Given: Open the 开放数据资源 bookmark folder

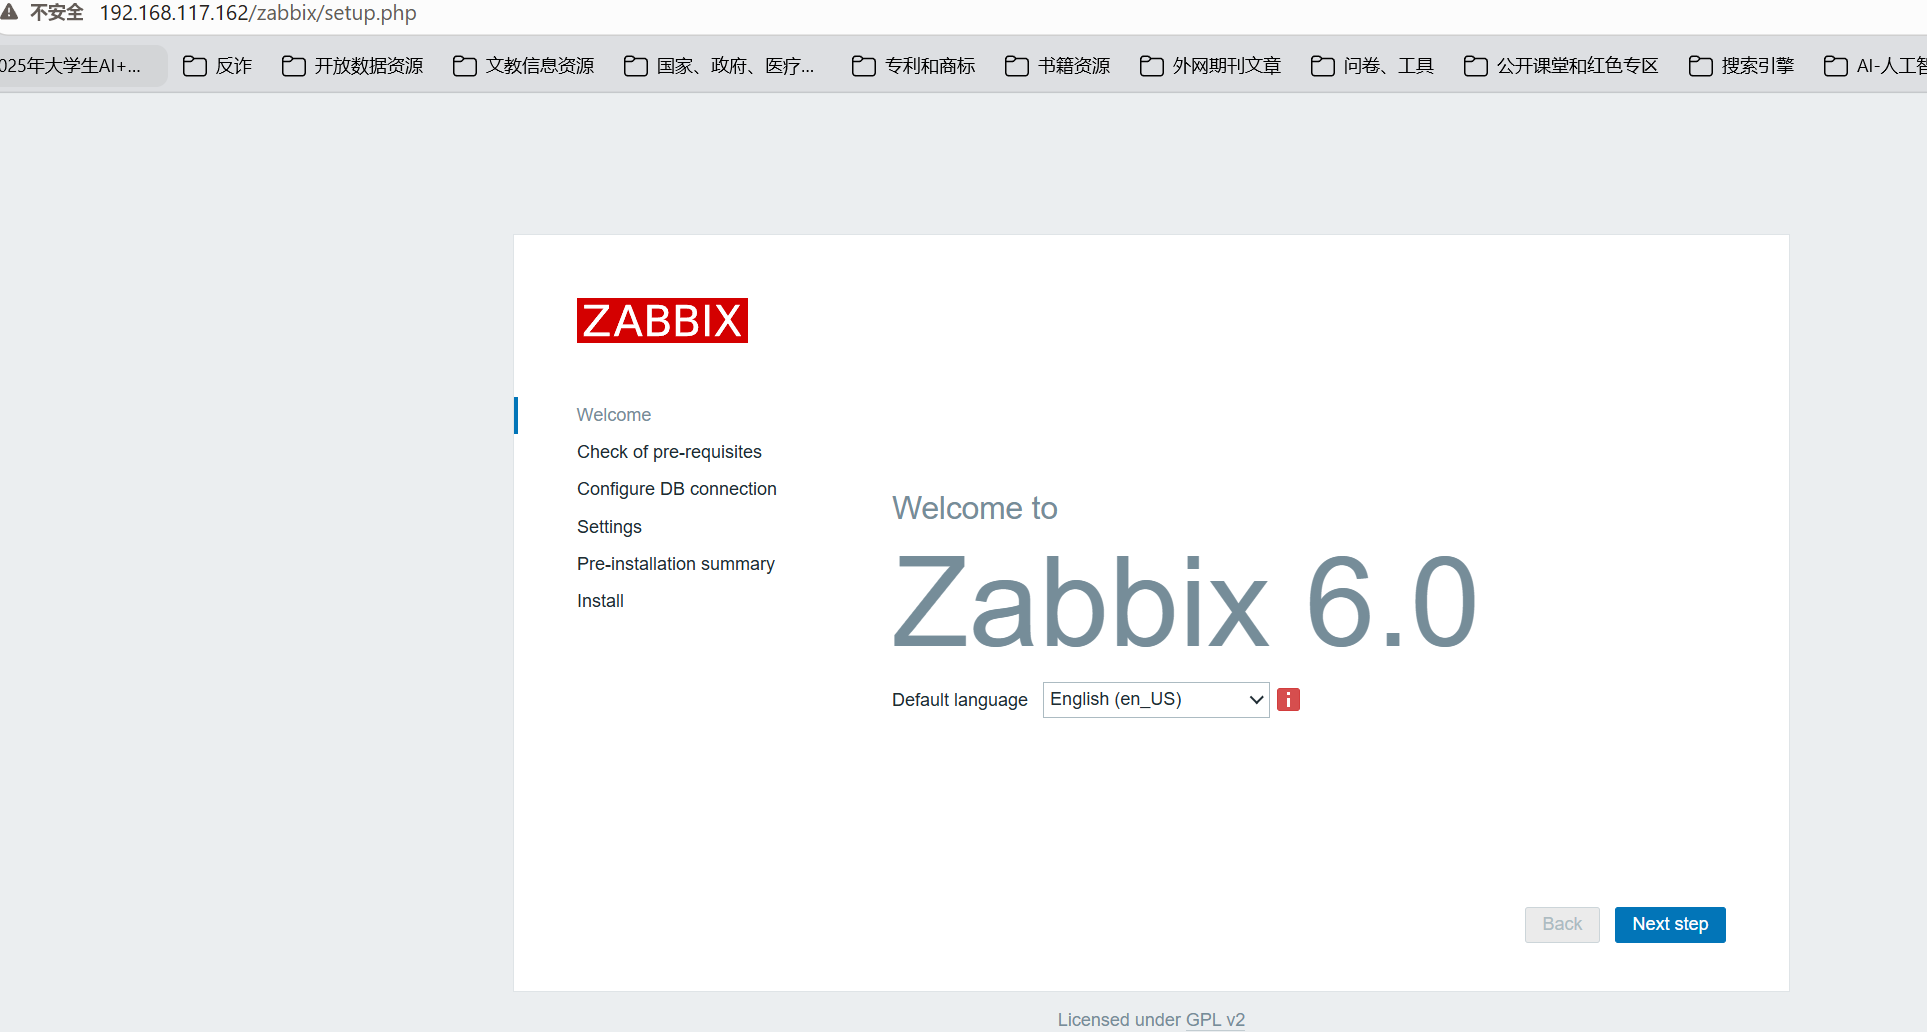Looking at the screenshot, I should point(352,66).
